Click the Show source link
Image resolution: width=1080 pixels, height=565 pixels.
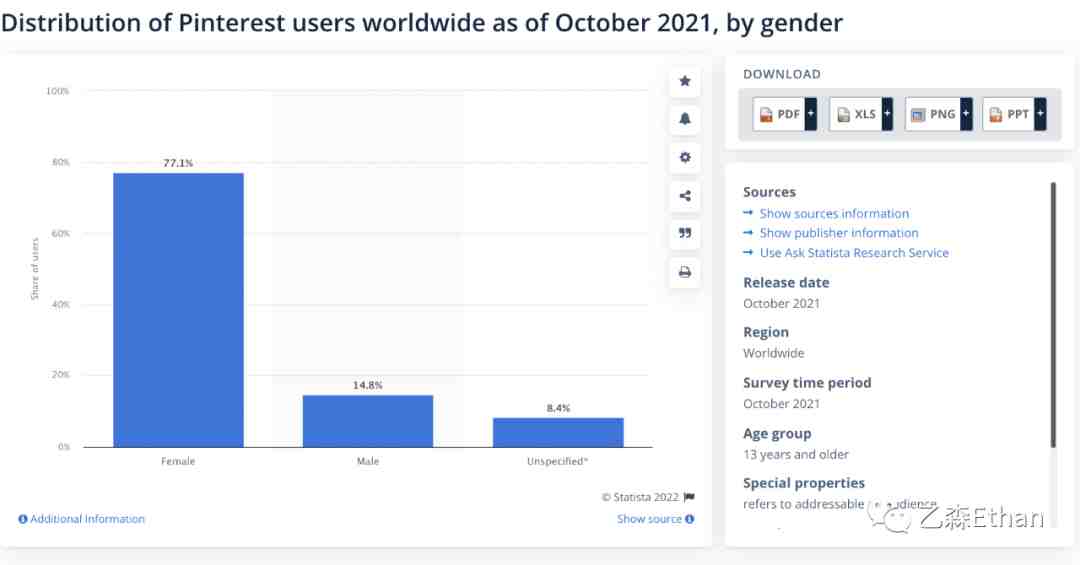649,519
